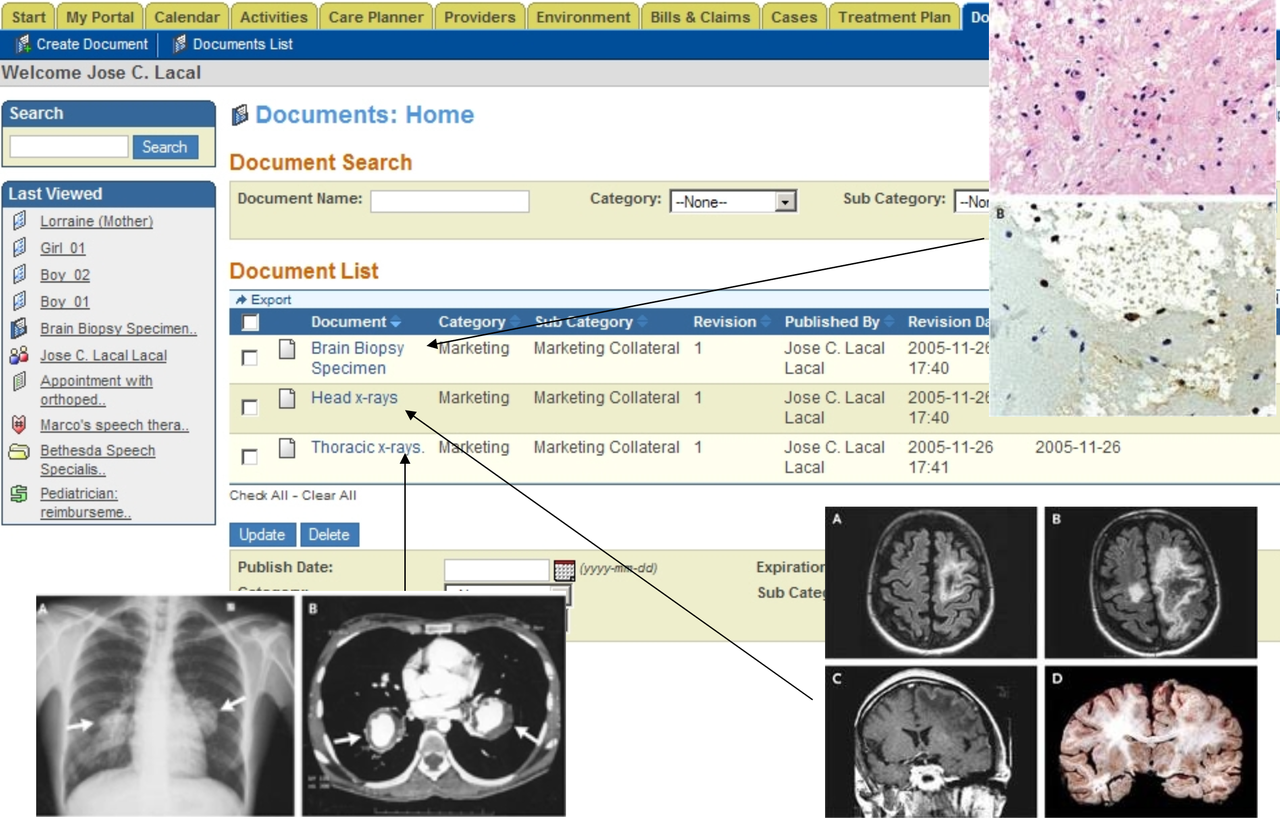
Task: Switch to the Treatment Plan tab
Action: pyautogui.click(x=892, y=16)
